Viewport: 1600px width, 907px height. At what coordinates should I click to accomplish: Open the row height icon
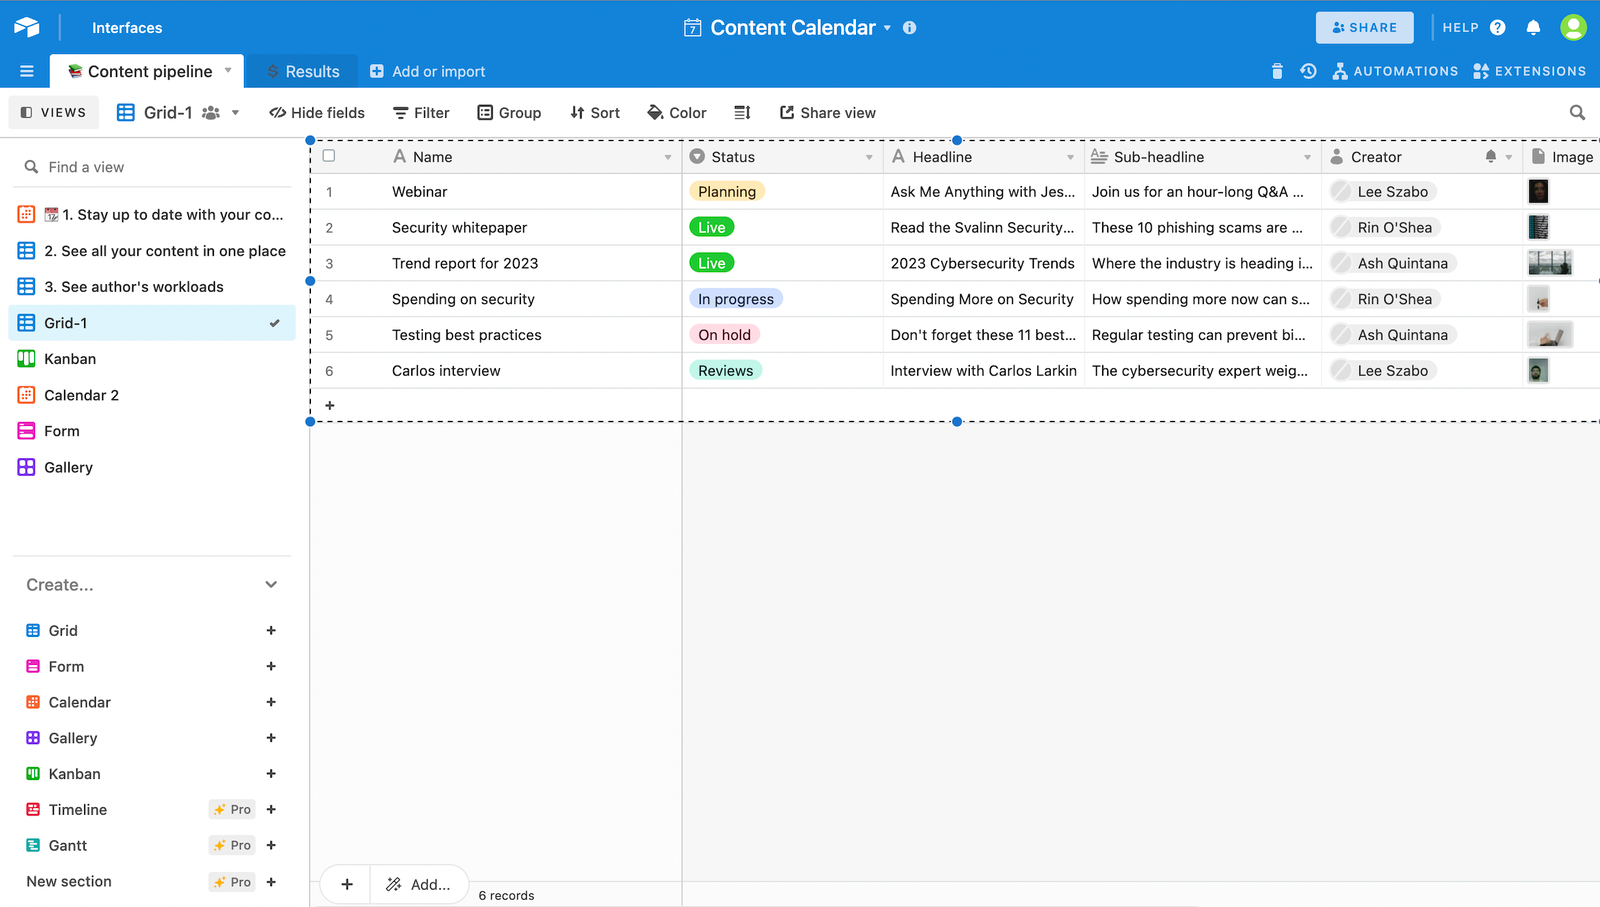coord(742,113)
